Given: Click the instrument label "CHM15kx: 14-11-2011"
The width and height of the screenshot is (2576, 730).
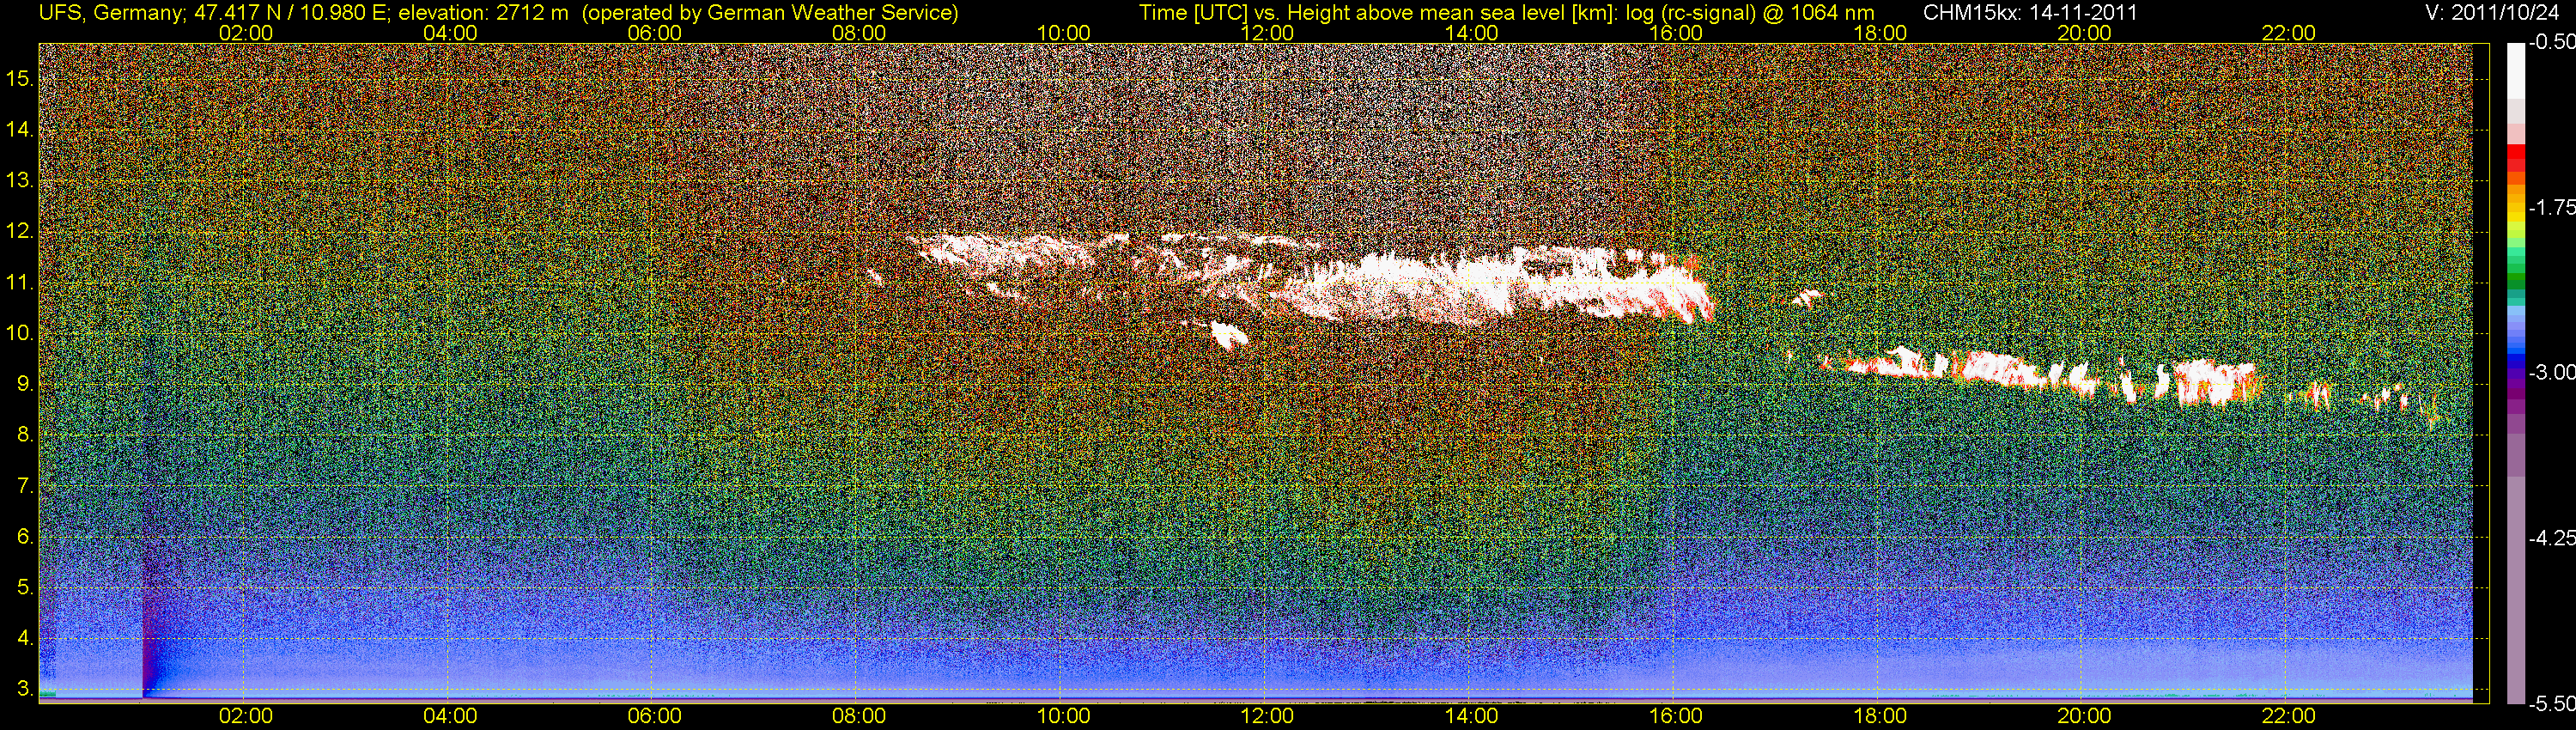Looking at the screenshot, I should tap(2015, 13).
